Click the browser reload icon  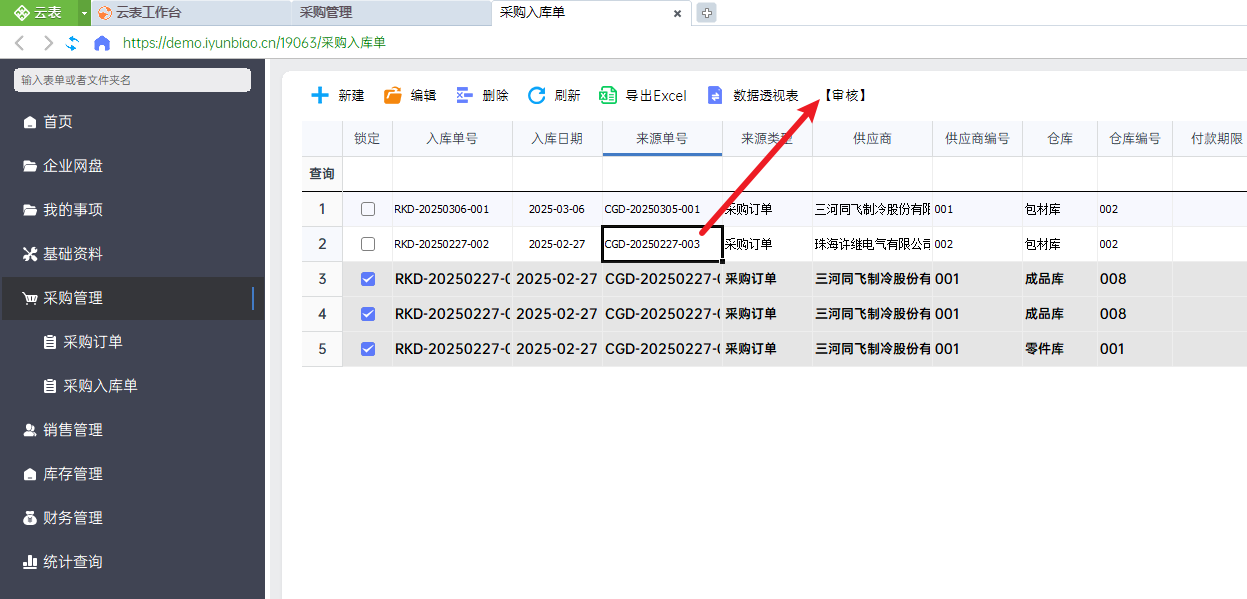[x=72, y=43]
